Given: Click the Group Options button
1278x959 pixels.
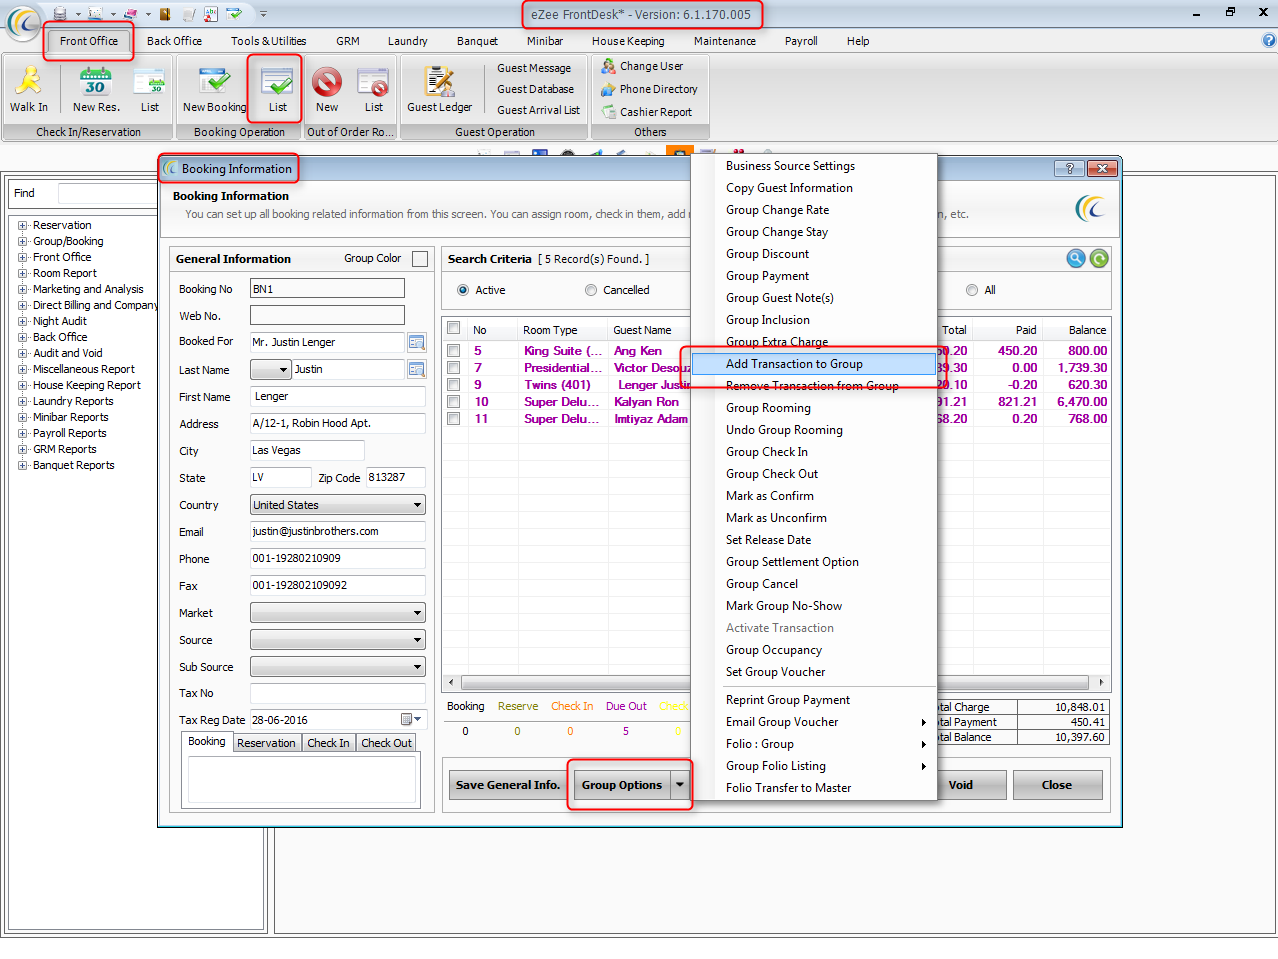Looking at the screenshot, I should [622, 785].
